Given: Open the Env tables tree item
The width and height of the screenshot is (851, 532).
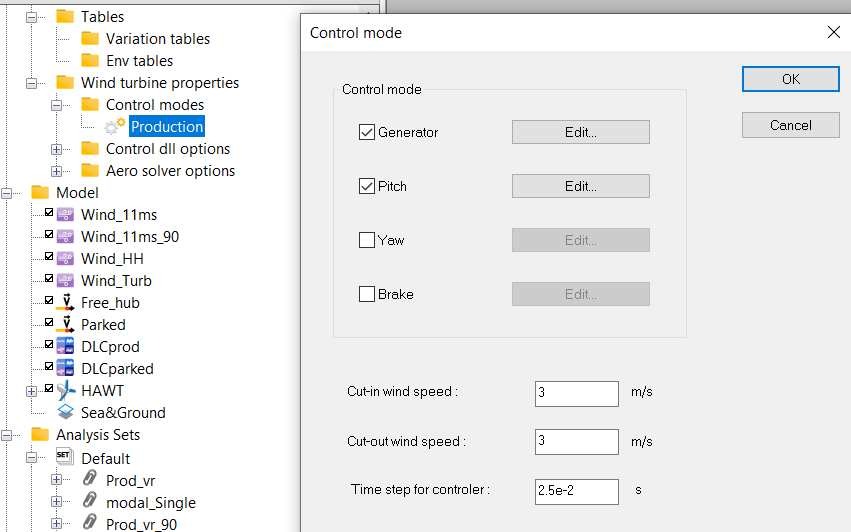Looking at the screenshot, I should pyautogui.click(x=139, y=61).
